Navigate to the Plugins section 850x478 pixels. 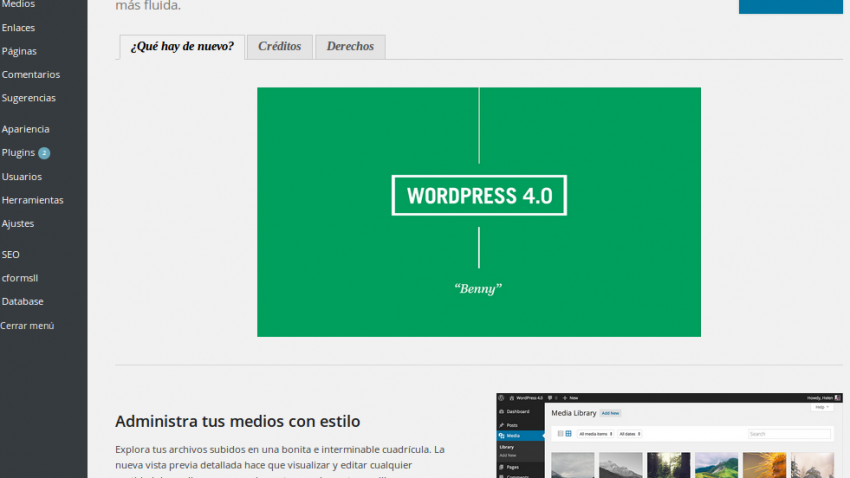click(x=18, y=153)
